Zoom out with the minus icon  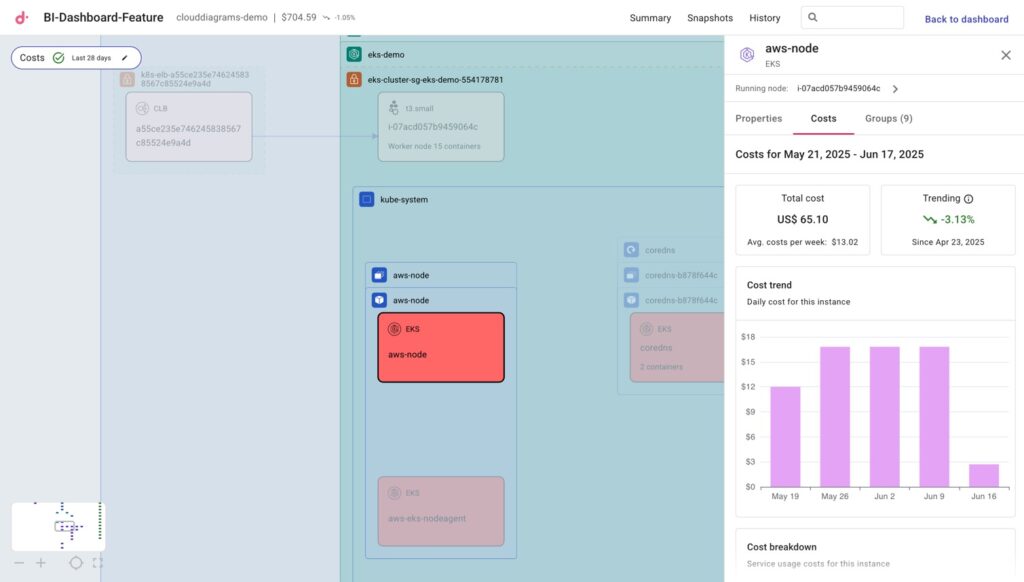point(19,563)
